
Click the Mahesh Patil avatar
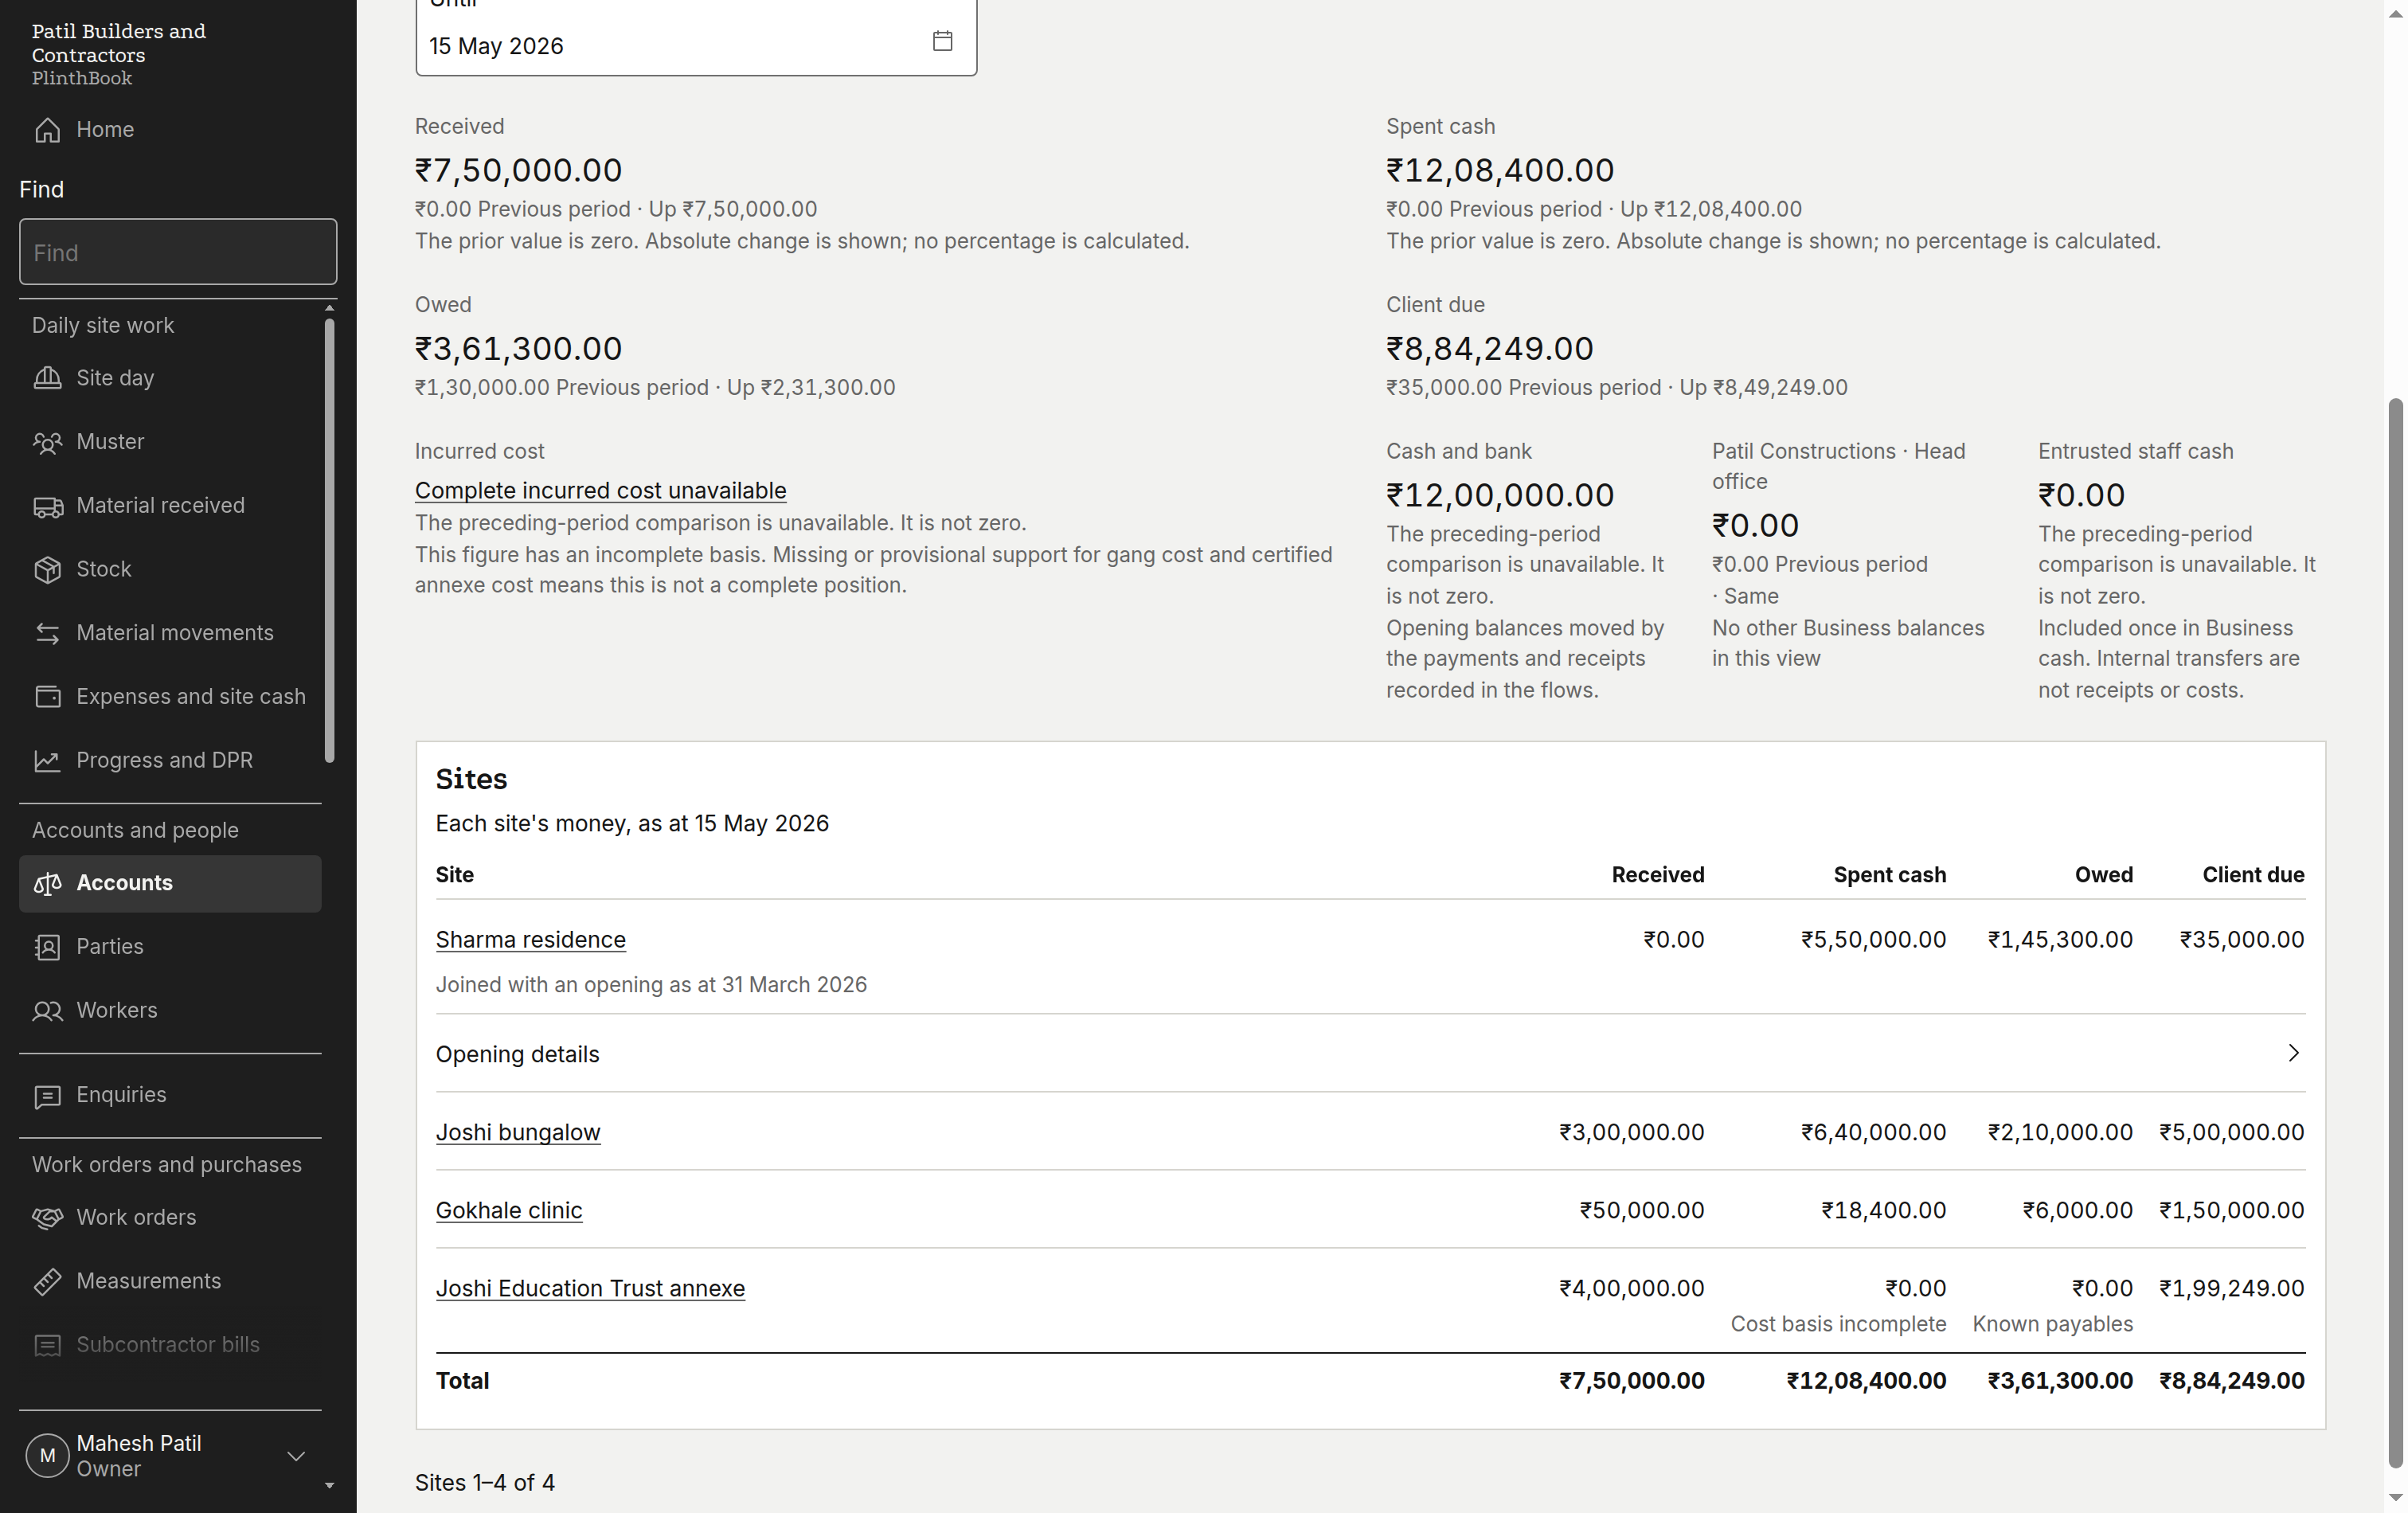pyautogui.click(x=47, y=1456)
